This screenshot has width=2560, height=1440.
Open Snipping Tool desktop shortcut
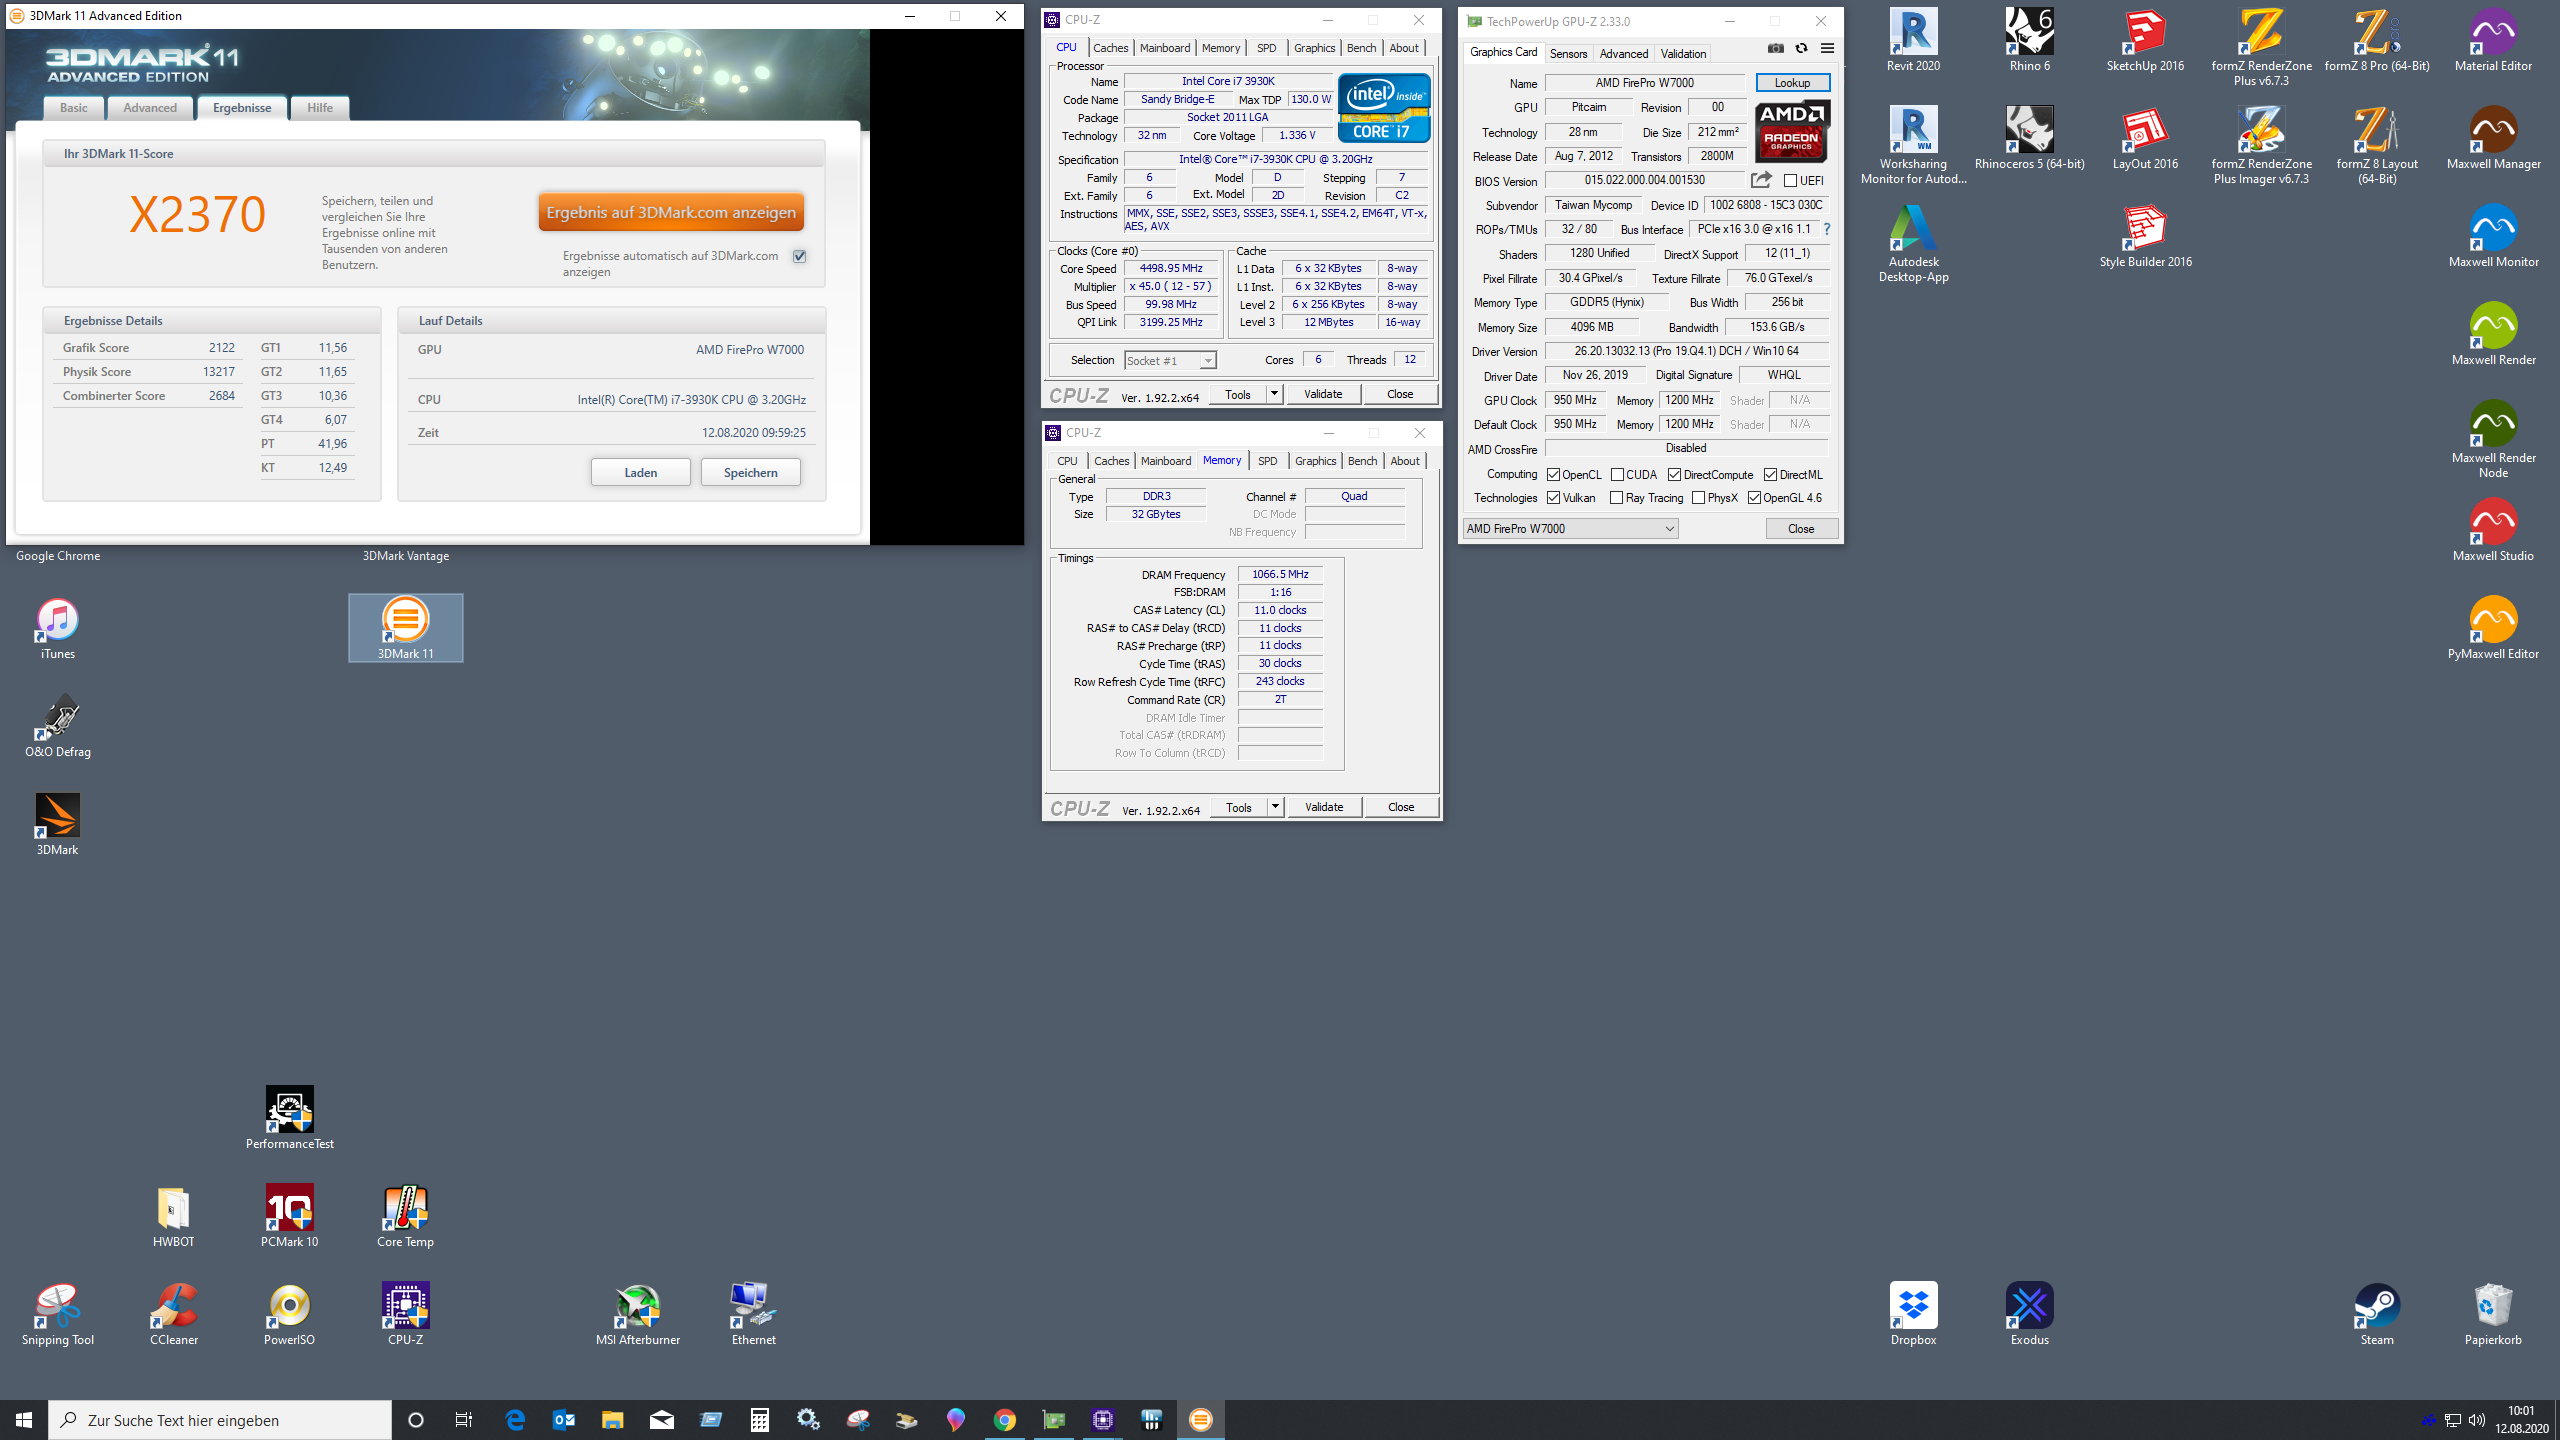click(57, 1314)
